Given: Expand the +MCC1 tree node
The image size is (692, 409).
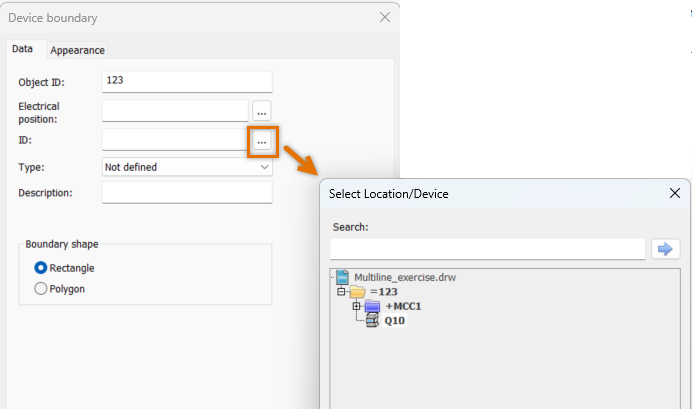Looking at the screenshot, I should pos(356,306).
